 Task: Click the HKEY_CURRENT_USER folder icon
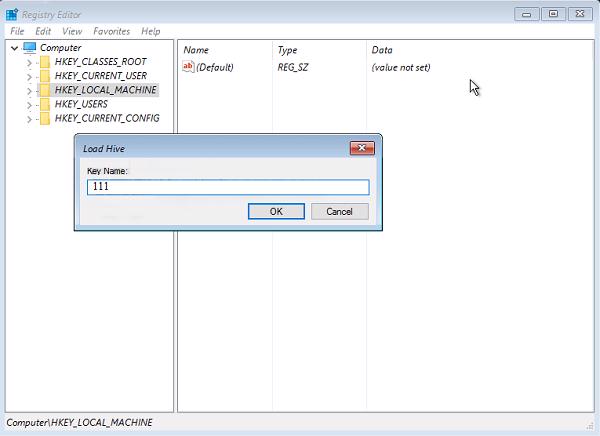coord(45,76)
